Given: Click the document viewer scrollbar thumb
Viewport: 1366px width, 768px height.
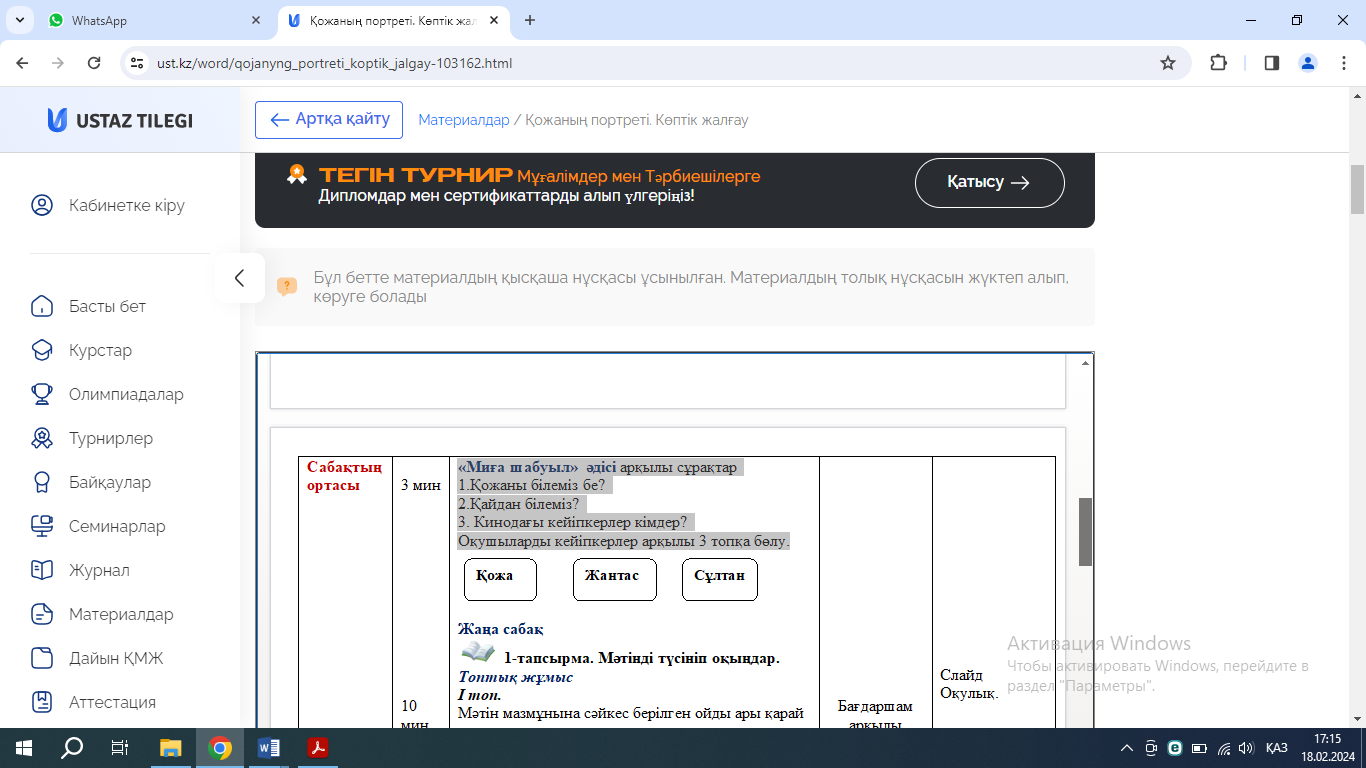Looking at the screenshot, I should (1085, 532).
